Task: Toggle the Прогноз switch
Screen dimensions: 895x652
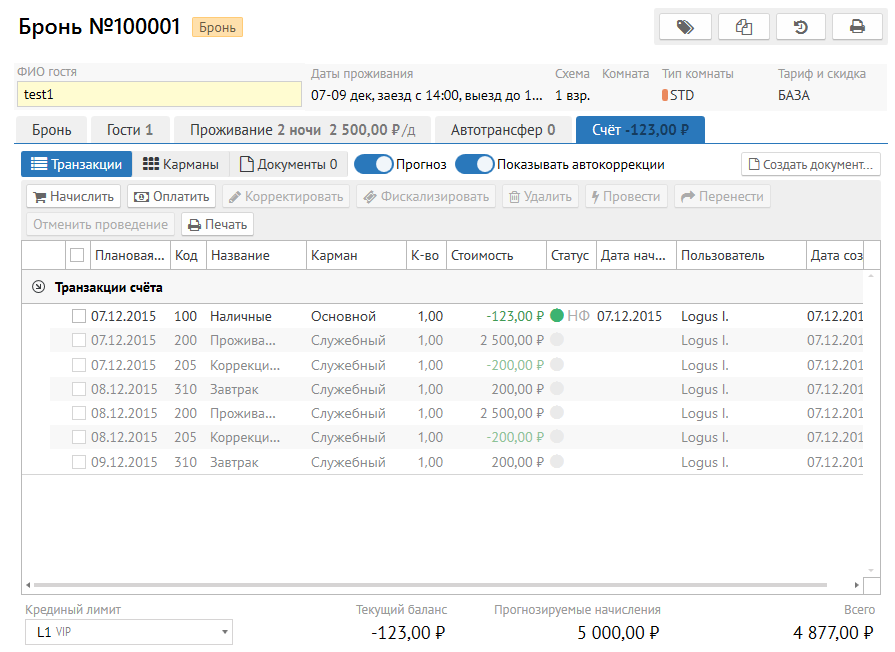Action: click(373, 164)
